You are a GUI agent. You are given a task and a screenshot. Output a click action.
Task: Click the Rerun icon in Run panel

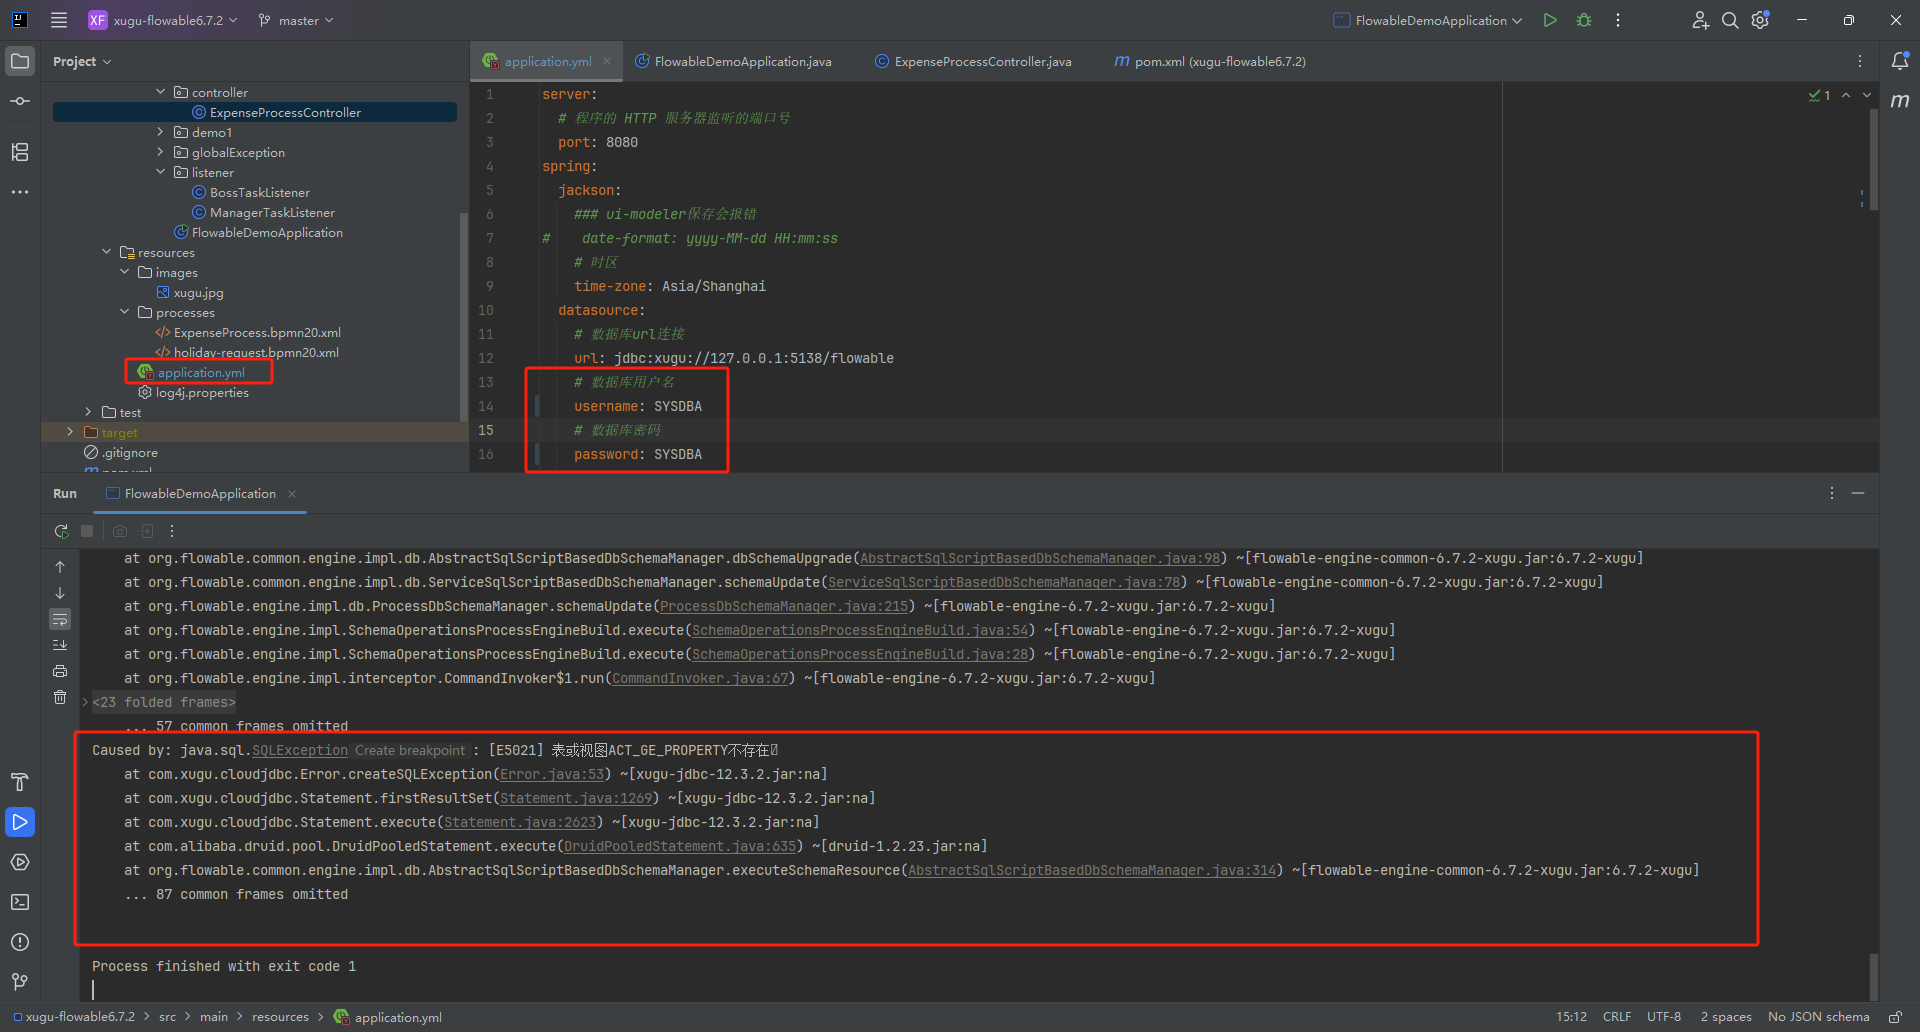61,531
